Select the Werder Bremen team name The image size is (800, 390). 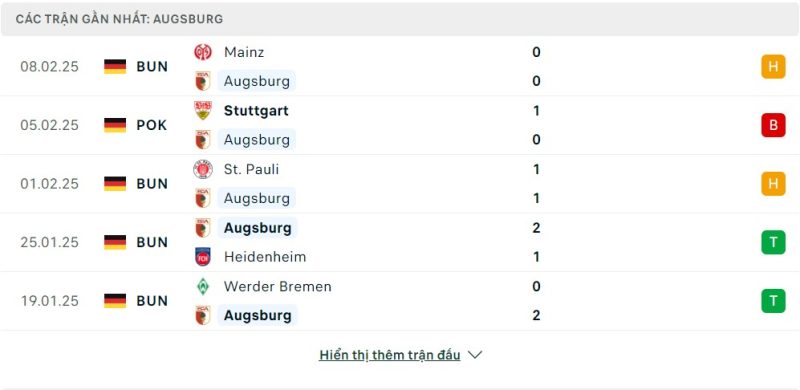tap(278, 286)
